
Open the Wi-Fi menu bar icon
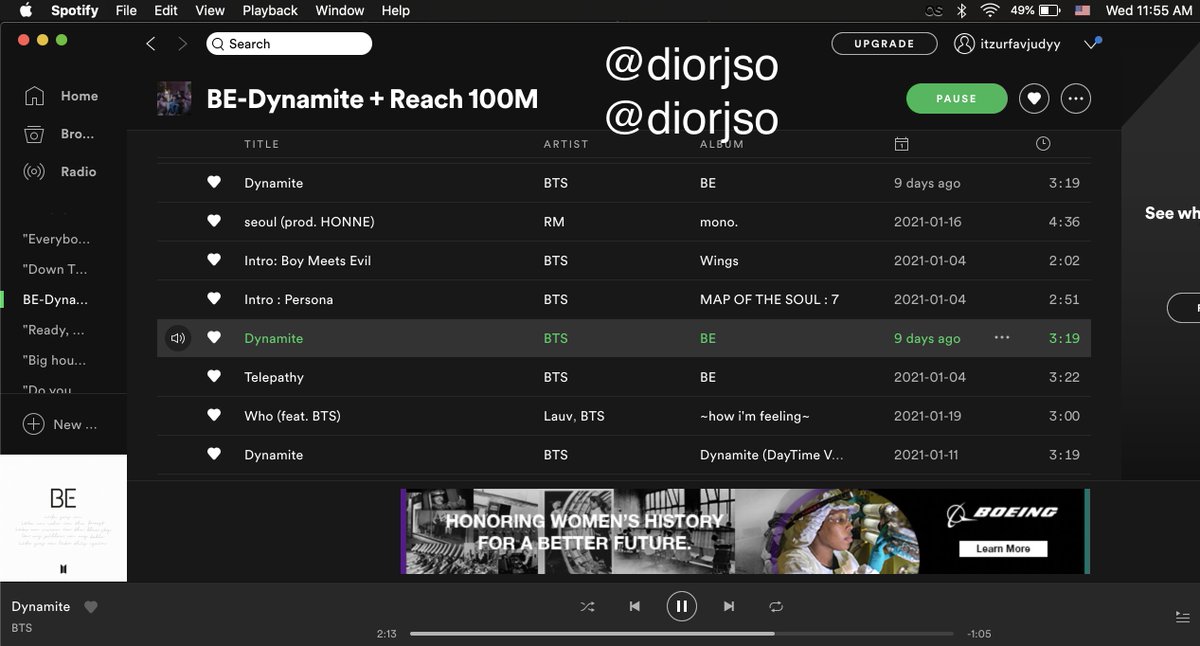(x=990, y=11)
